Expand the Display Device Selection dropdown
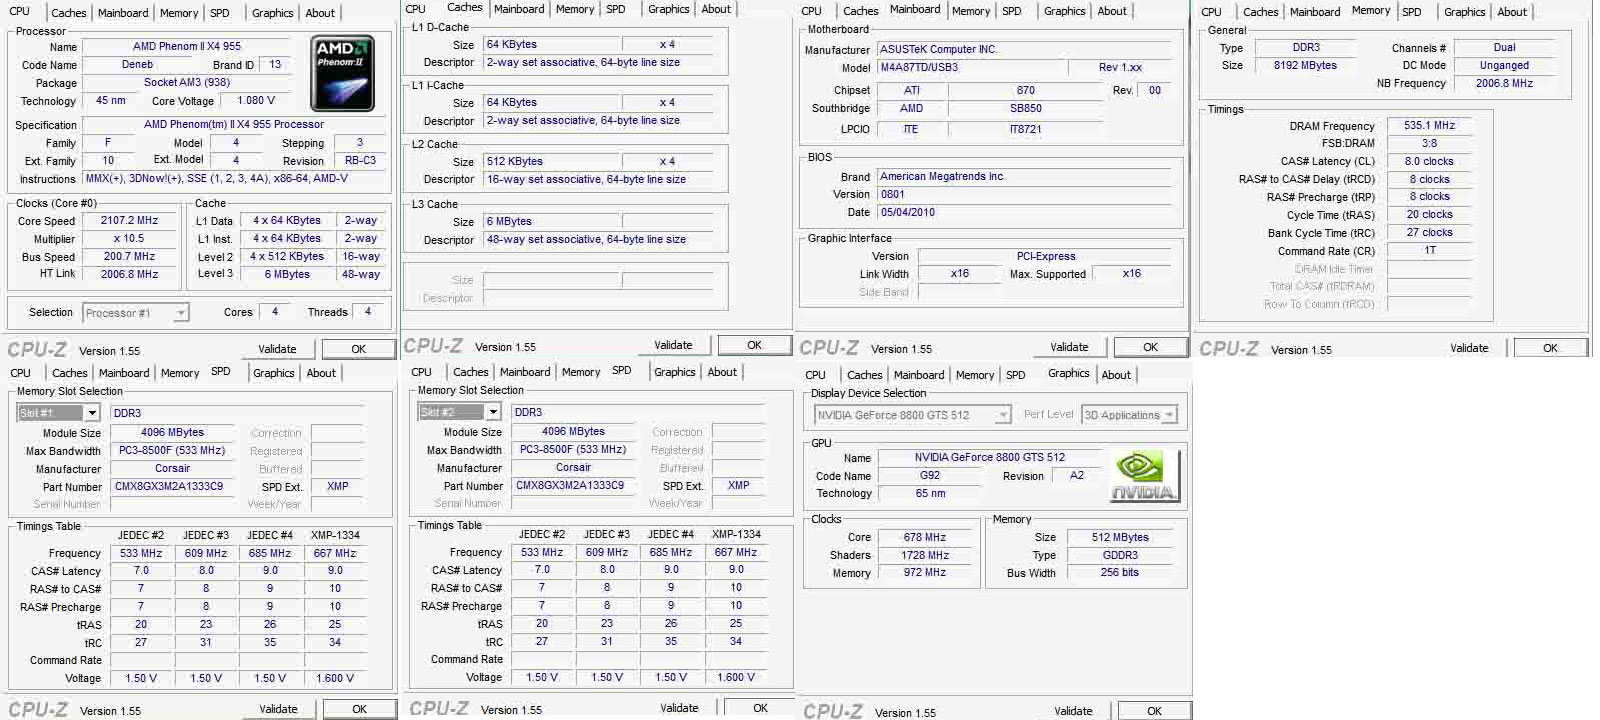This screenshot has width=1600, height=720. [912, 415]
